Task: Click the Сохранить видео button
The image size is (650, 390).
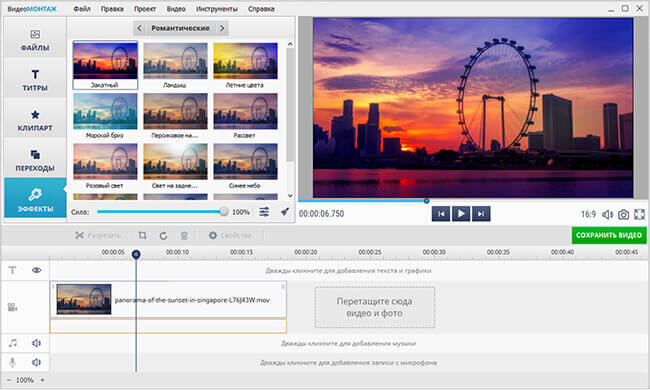Action: (609, 235)
